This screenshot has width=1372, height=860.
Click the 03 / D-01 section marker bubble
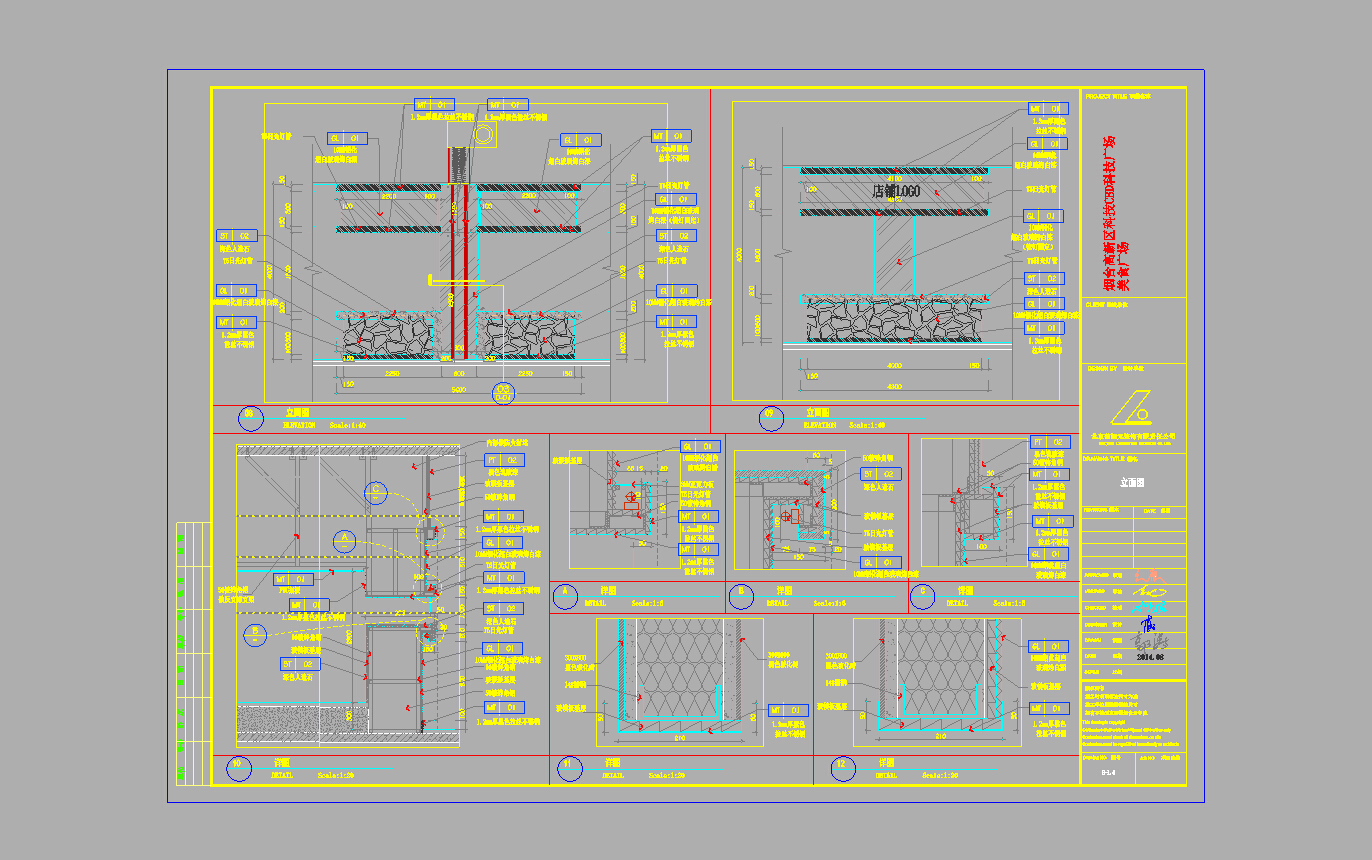pyautogui.click(x=503, y=393)
